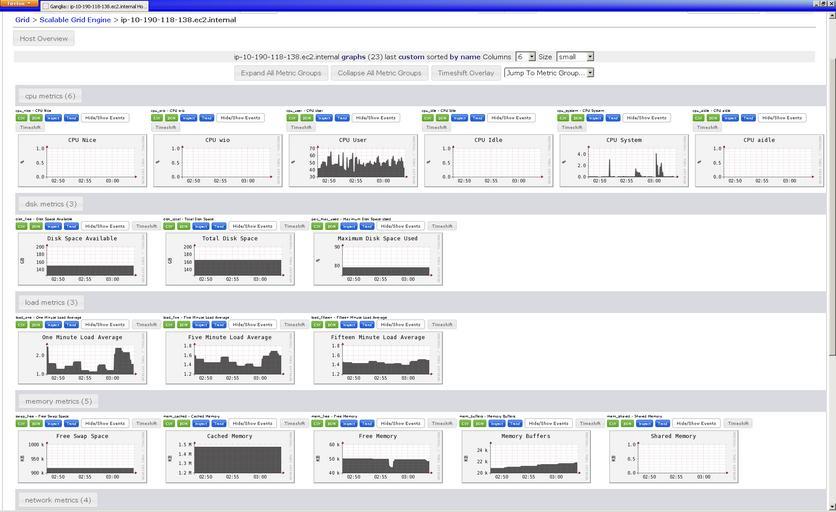Click the CSV button for Cached Memory
Viewport: 836px width, 512px height.
coord(168,424)
